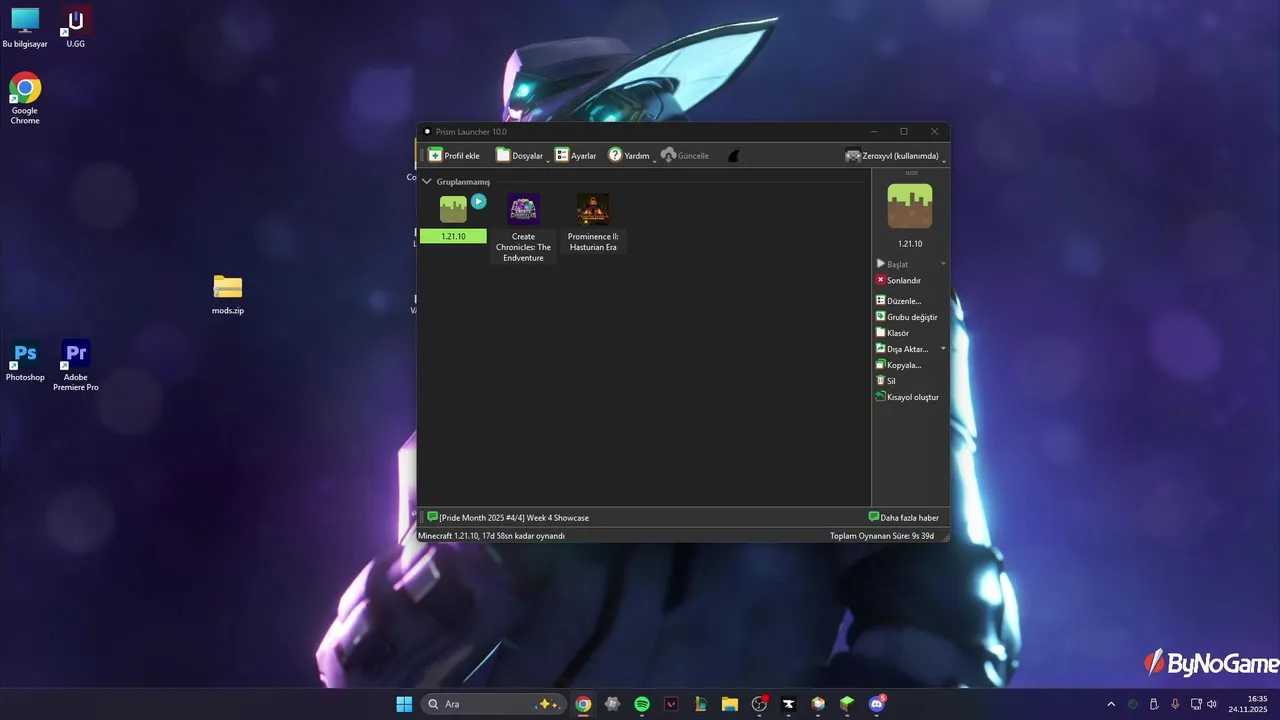This screenshot has height=720, width=1280.
Task: Click Dışa Aktar export button
Action: [x=902, y=349]
